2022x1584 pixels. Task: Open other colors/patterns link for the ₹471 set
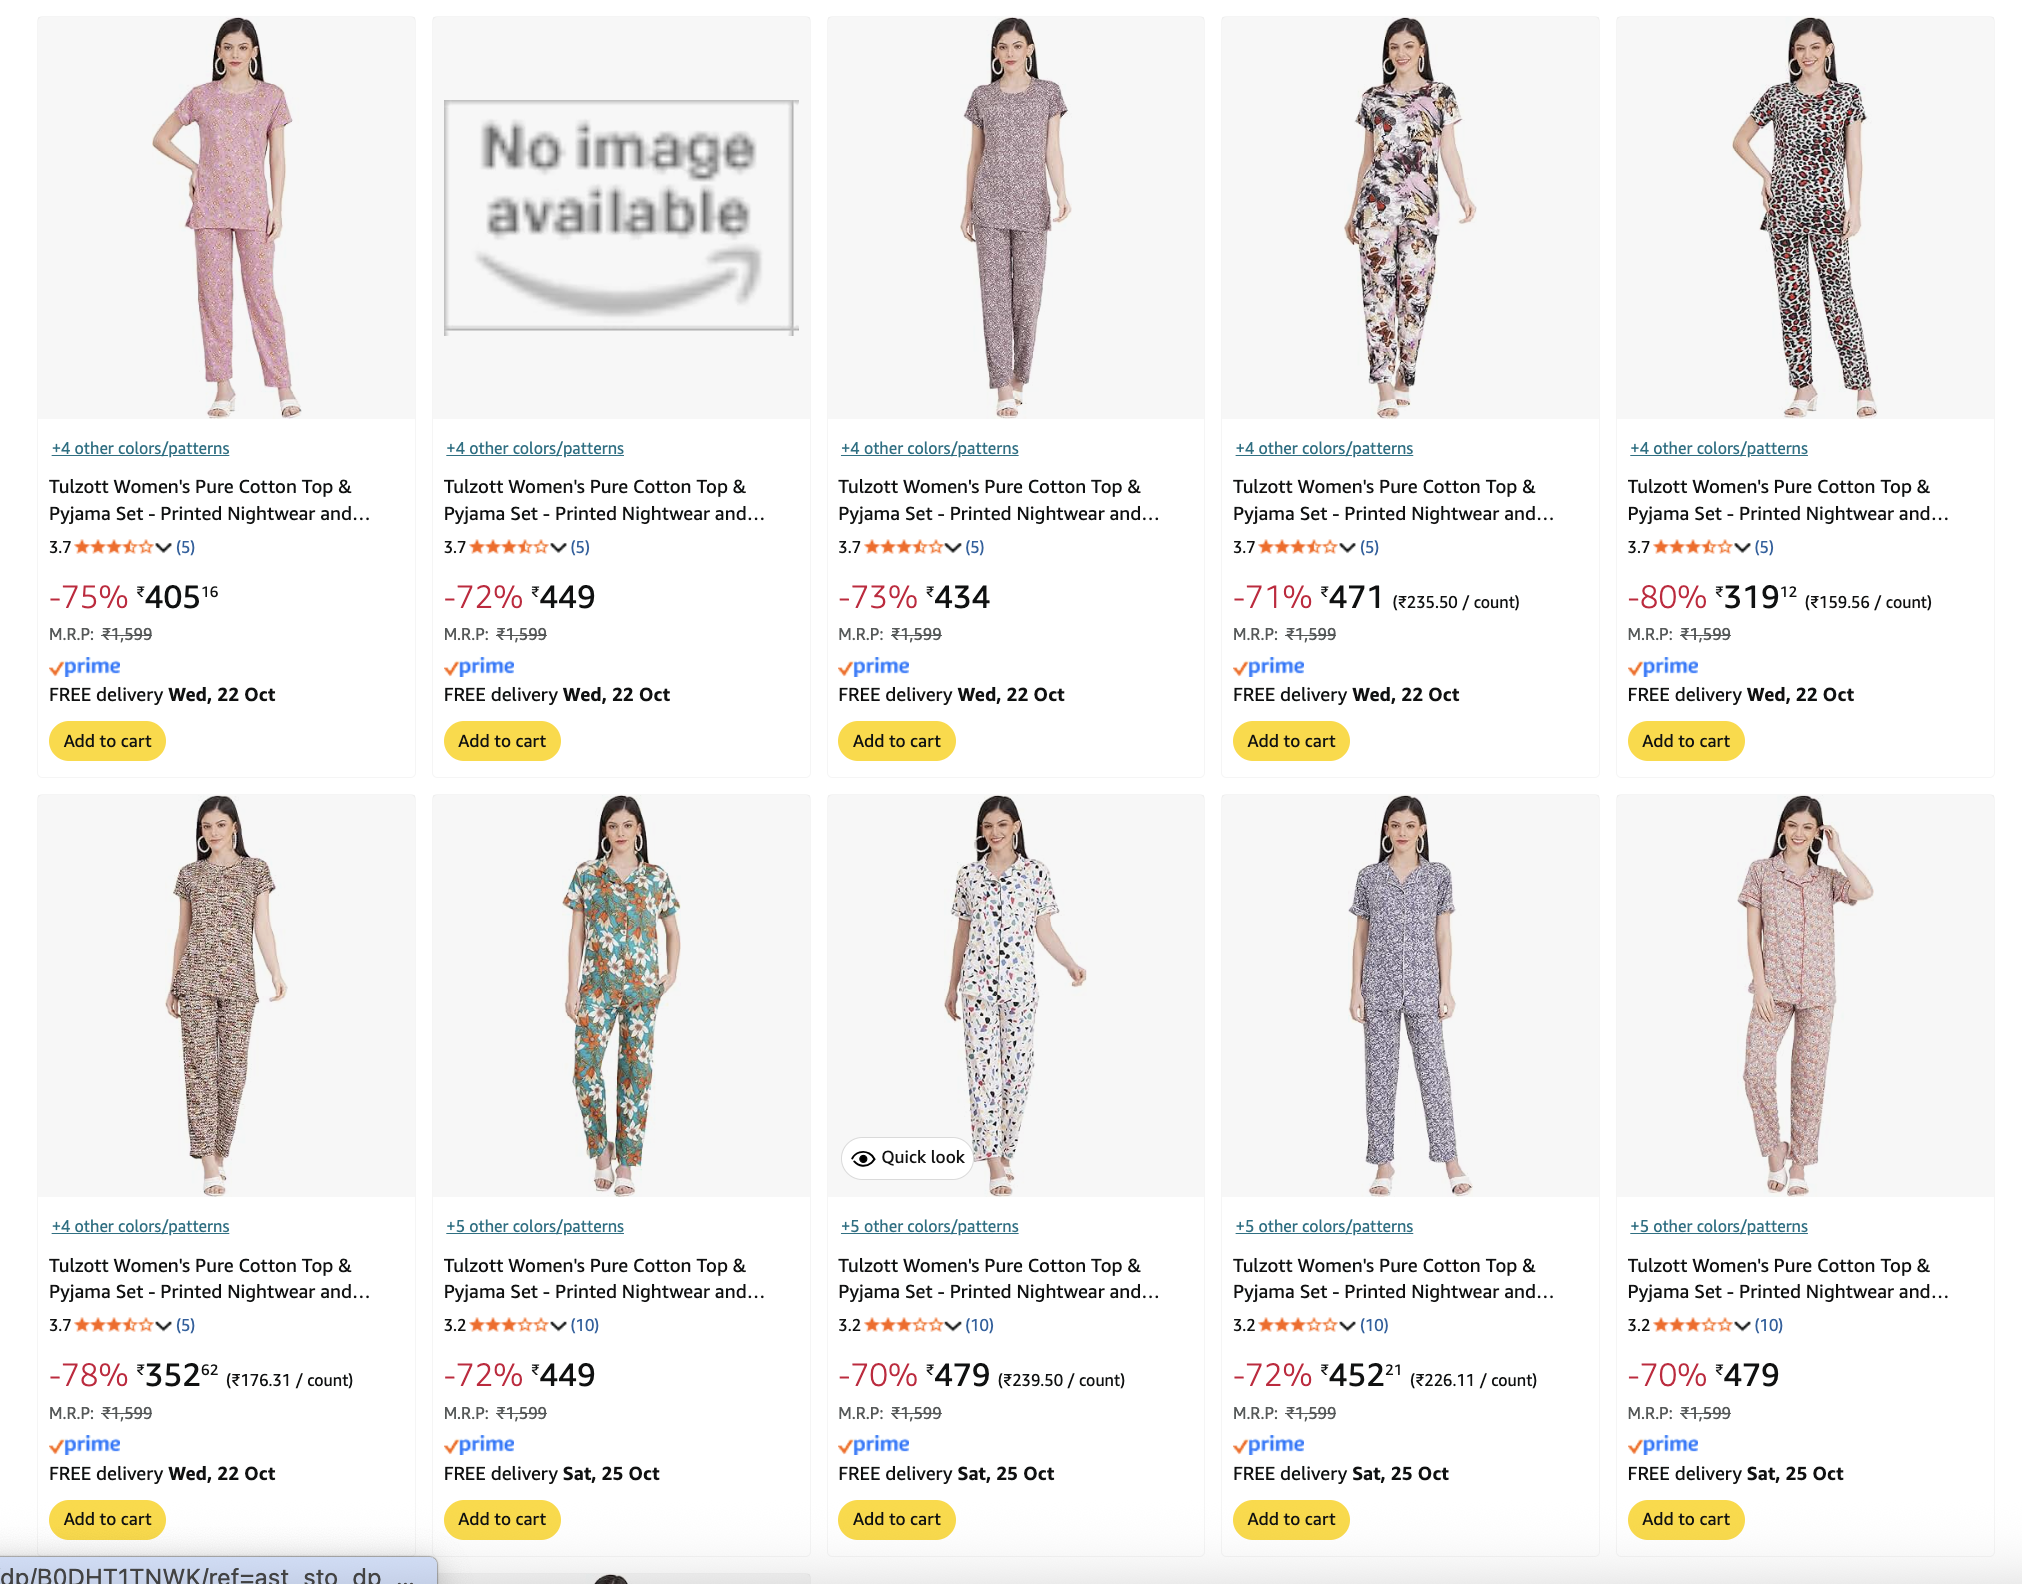pyautogui.click(x=1324, y=448)
